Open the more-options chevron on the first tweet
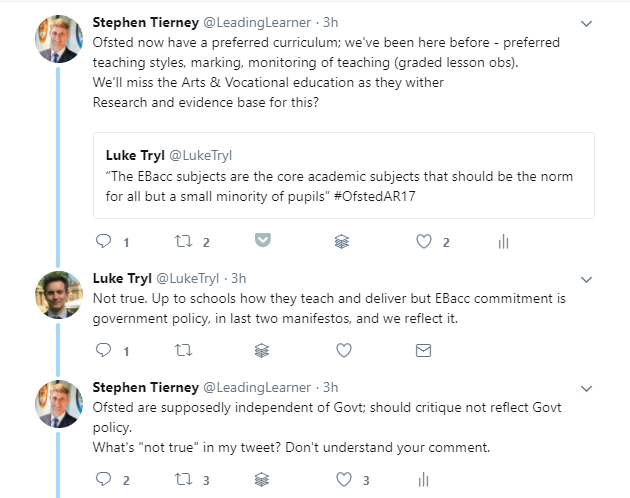Screen dimensions: 630x498 pos(587,23)
